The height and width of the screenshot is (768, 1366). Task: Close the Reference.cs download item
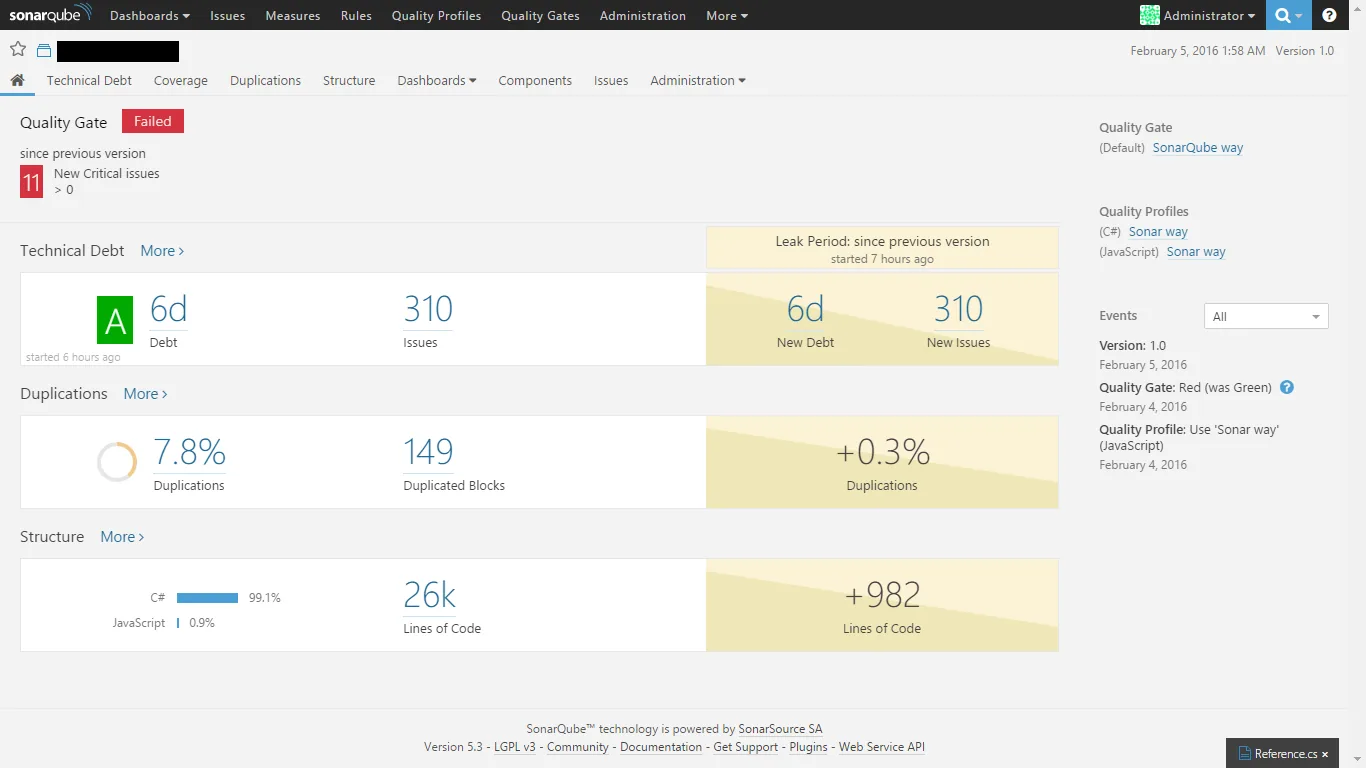1325,754
